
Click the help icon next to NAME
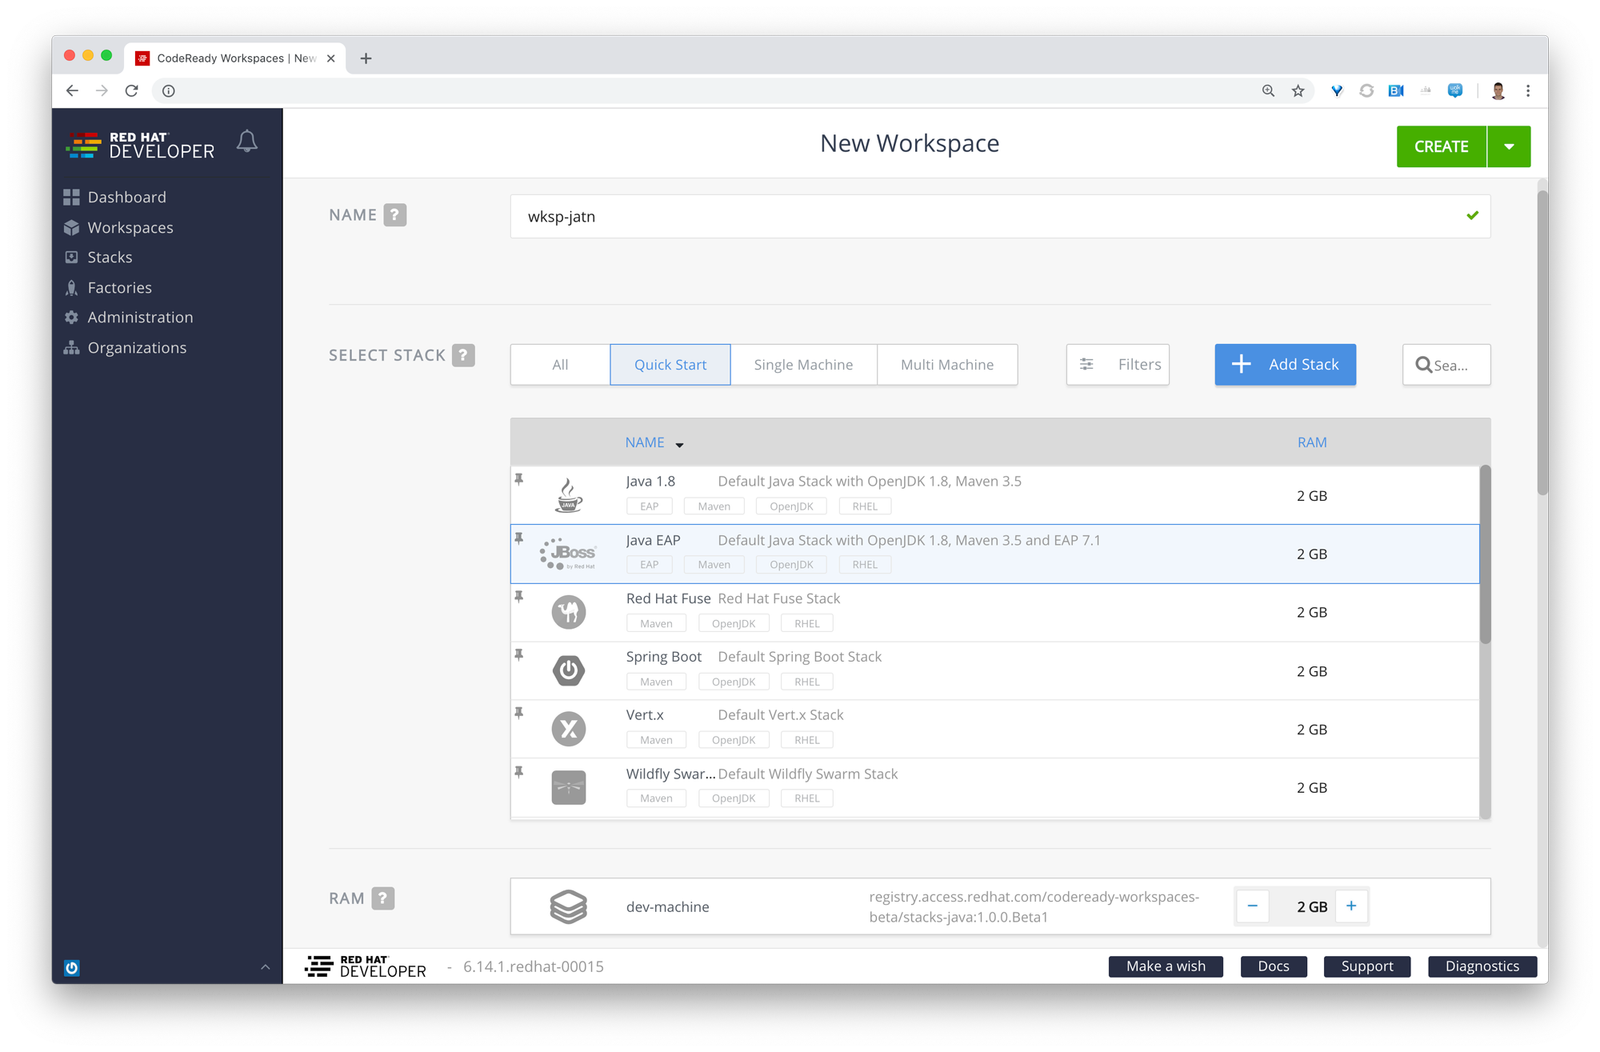tap(395, 215)
